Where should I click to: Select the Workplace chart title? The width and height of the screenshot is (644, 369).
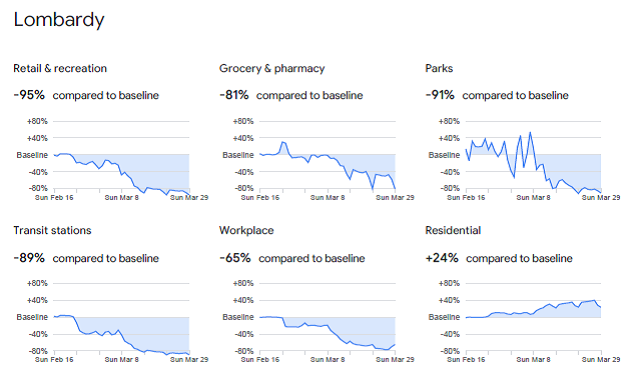246,231
